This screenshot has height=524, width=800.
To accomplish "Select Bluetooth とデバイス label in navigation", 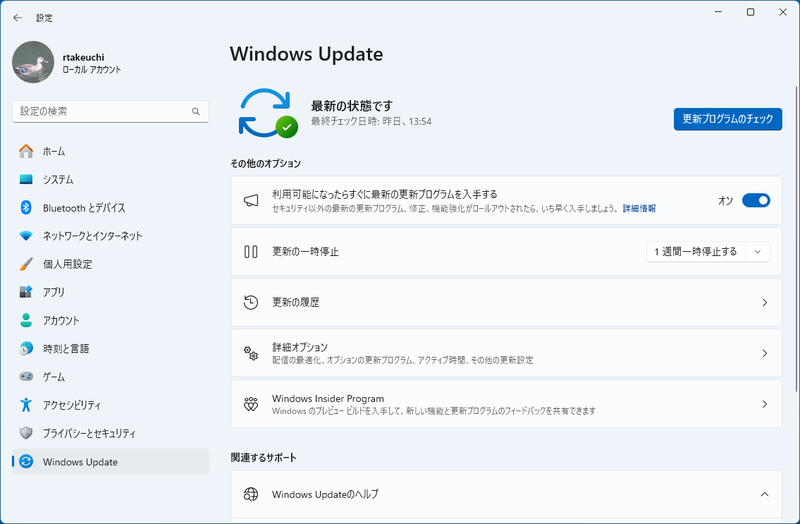I will 84,208.
